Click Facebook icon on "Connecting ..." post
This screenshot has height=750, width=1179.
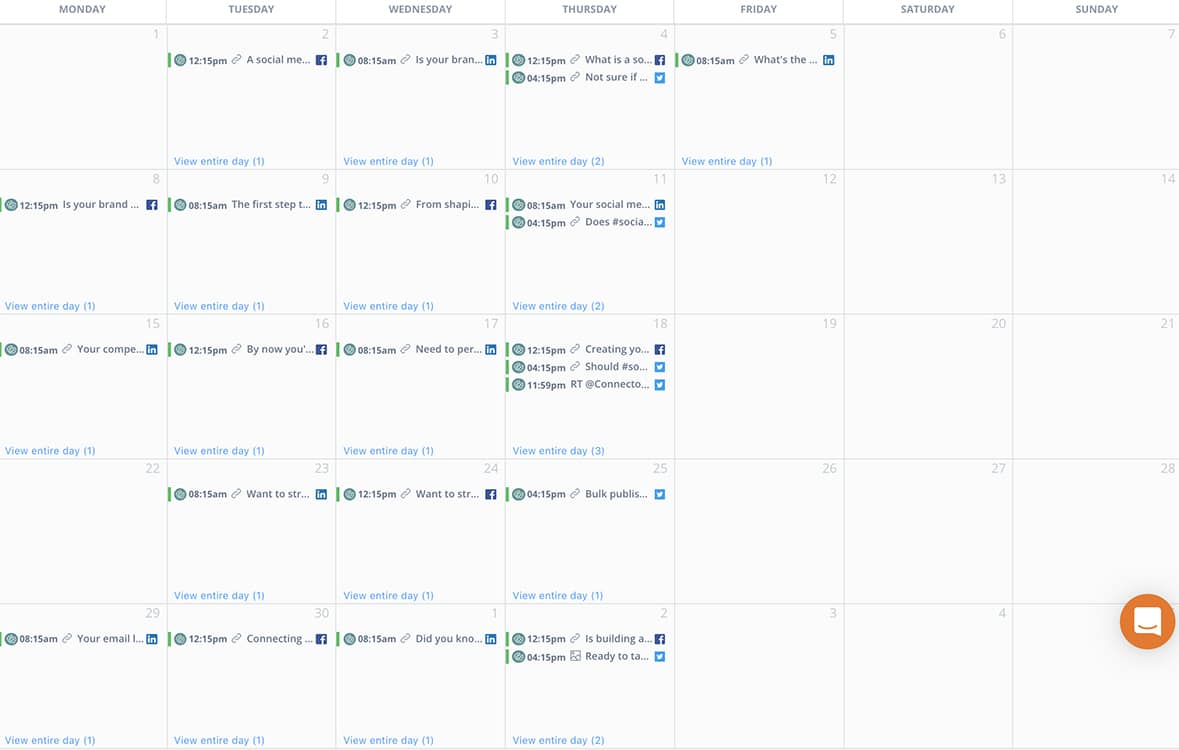(321, 639)
